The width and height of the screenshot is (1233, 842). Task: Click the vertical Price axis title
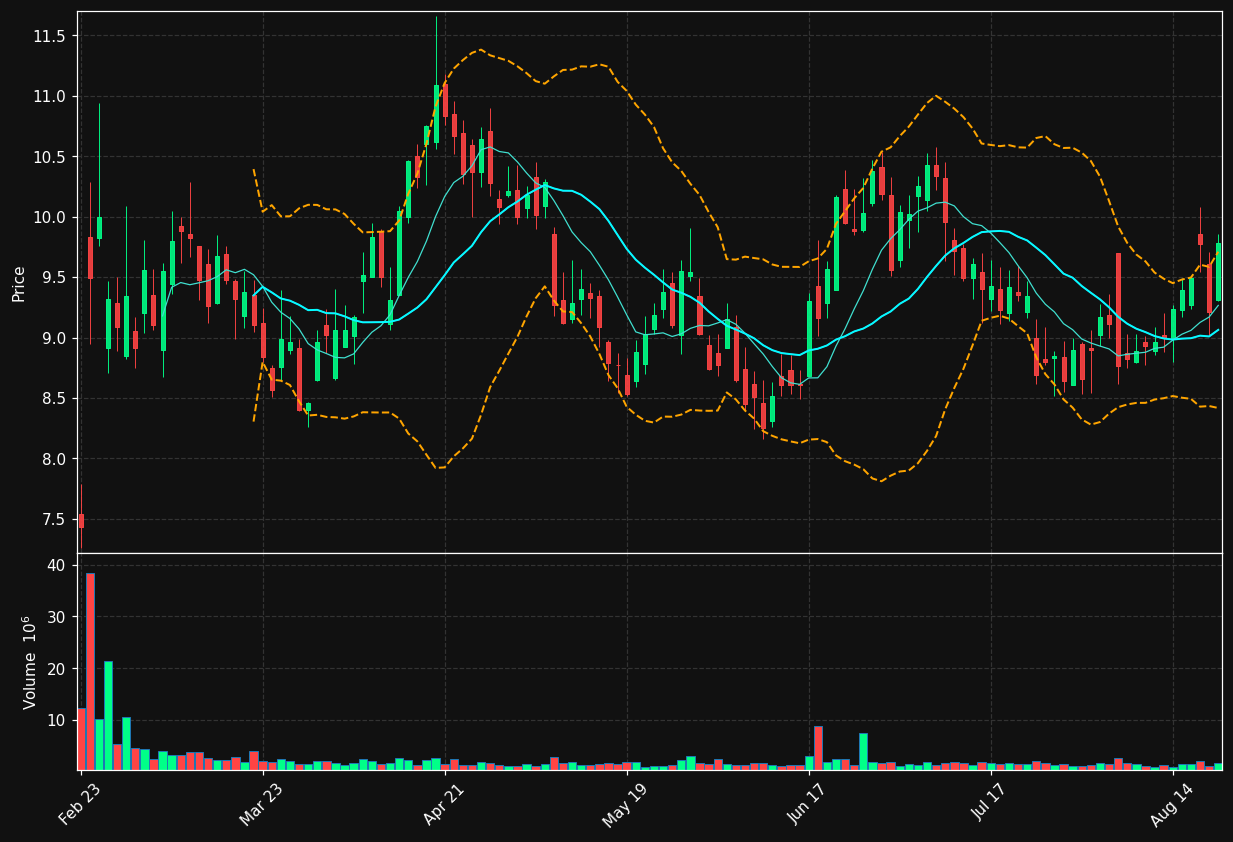pyautogui.click(x=19, y=283)
